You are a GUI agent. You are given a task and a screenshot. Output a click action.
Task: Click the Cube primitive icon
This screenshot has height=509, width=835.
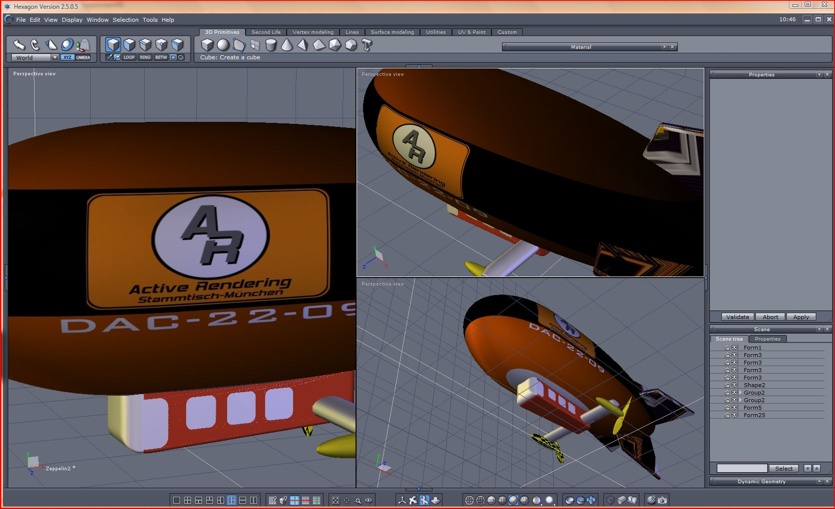[207, 45]
